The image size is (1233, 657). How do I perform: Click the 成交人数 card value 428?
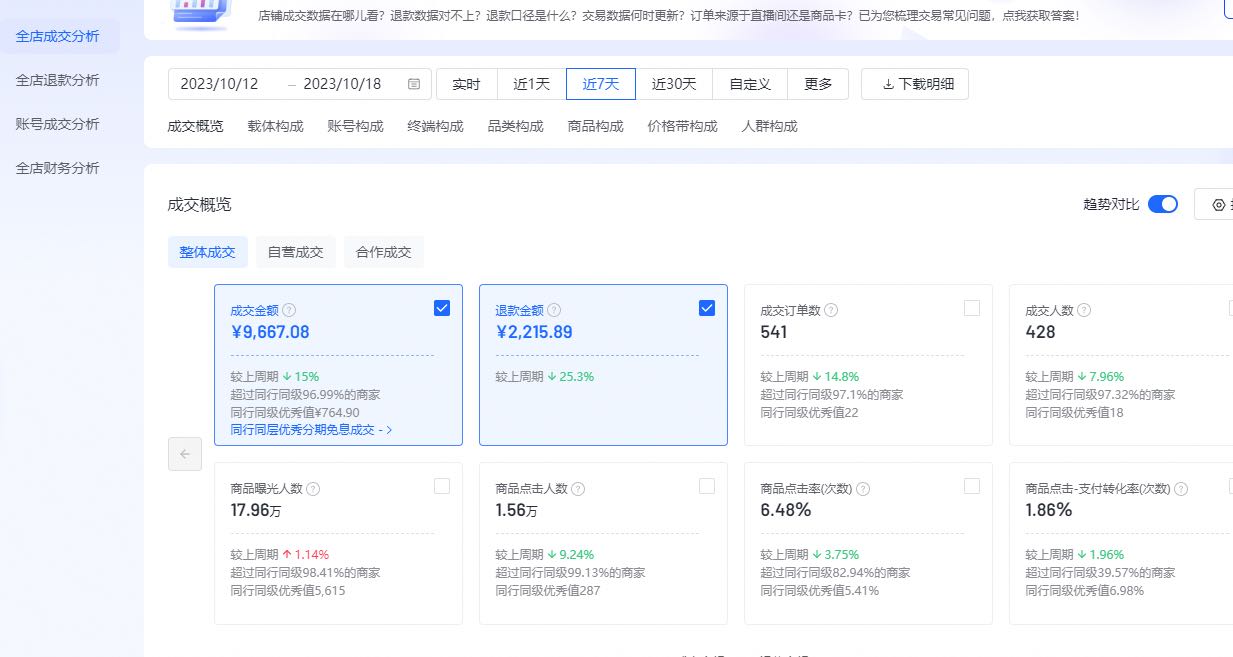[1041, 332]
